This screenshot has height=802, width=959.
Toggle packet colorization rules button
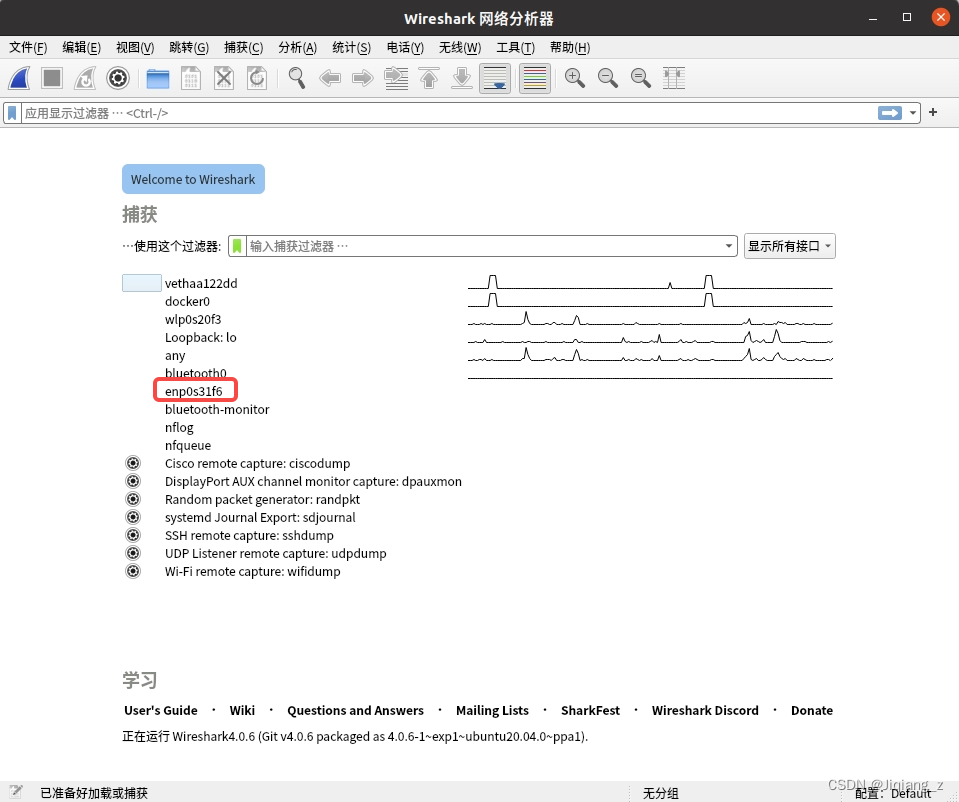(x=535, y=78)
